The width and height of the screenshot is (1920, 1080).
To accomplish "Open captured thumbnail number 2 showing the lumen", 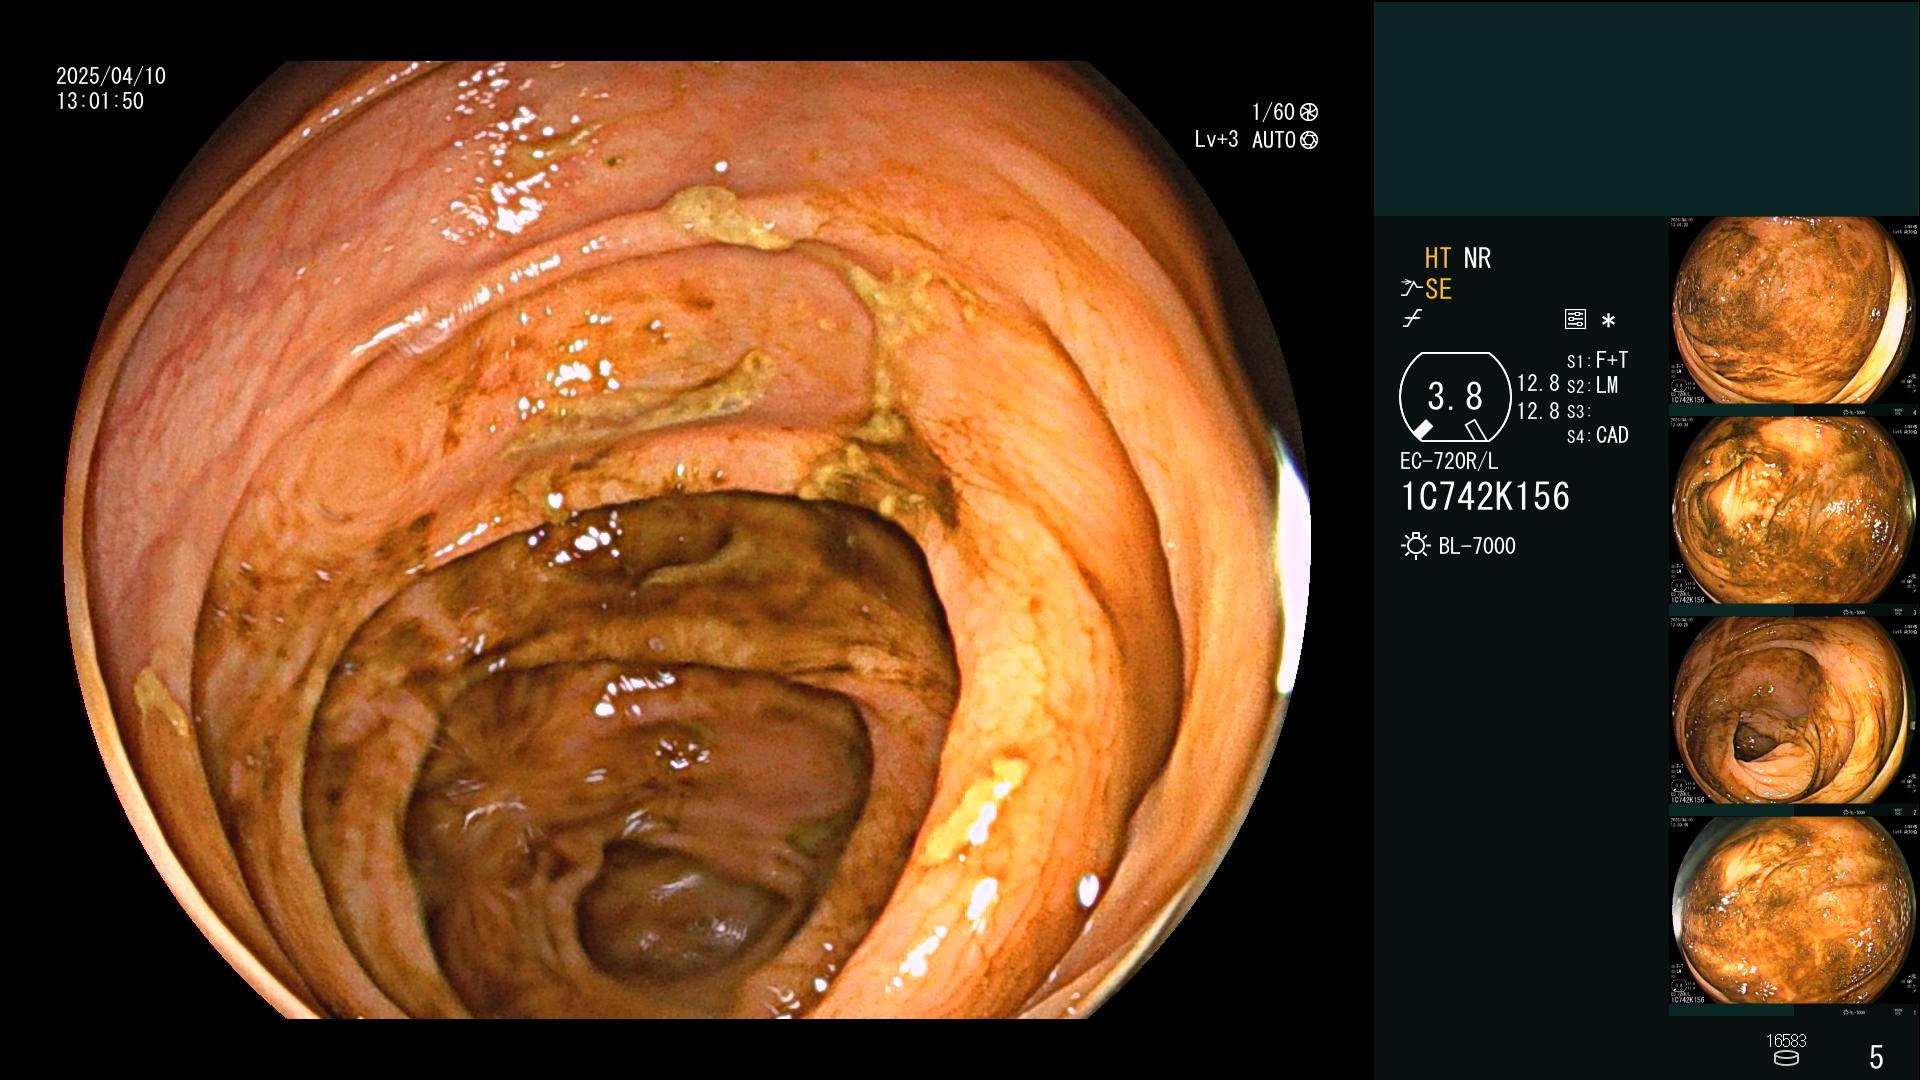I will pos(1794,716).
